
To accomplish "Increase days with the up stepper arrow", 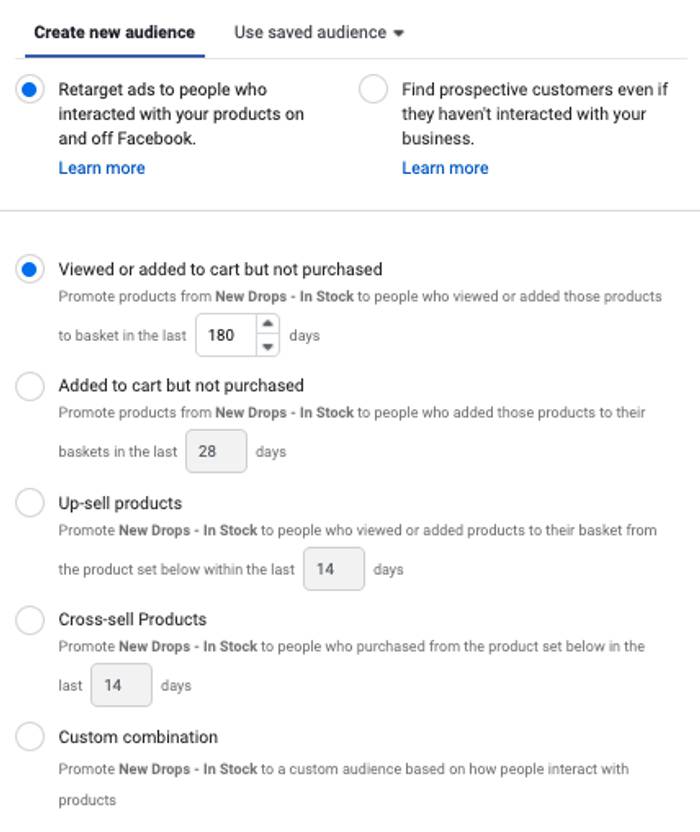I will point(267,324).
